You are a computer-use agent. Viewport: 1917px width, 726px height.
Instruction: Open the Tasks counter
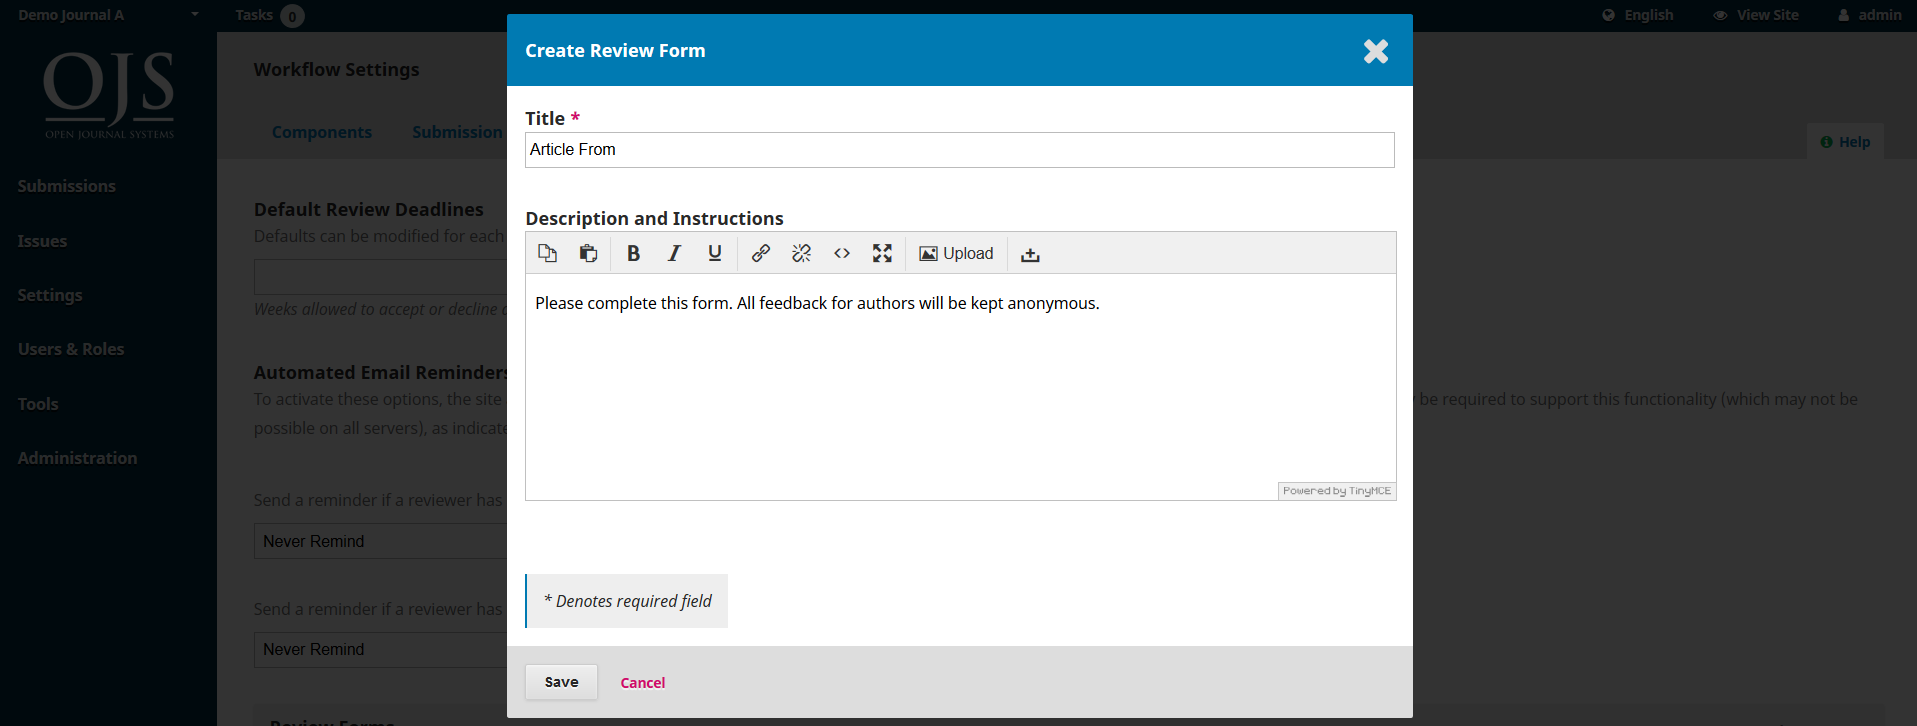(x=269, y=15)
